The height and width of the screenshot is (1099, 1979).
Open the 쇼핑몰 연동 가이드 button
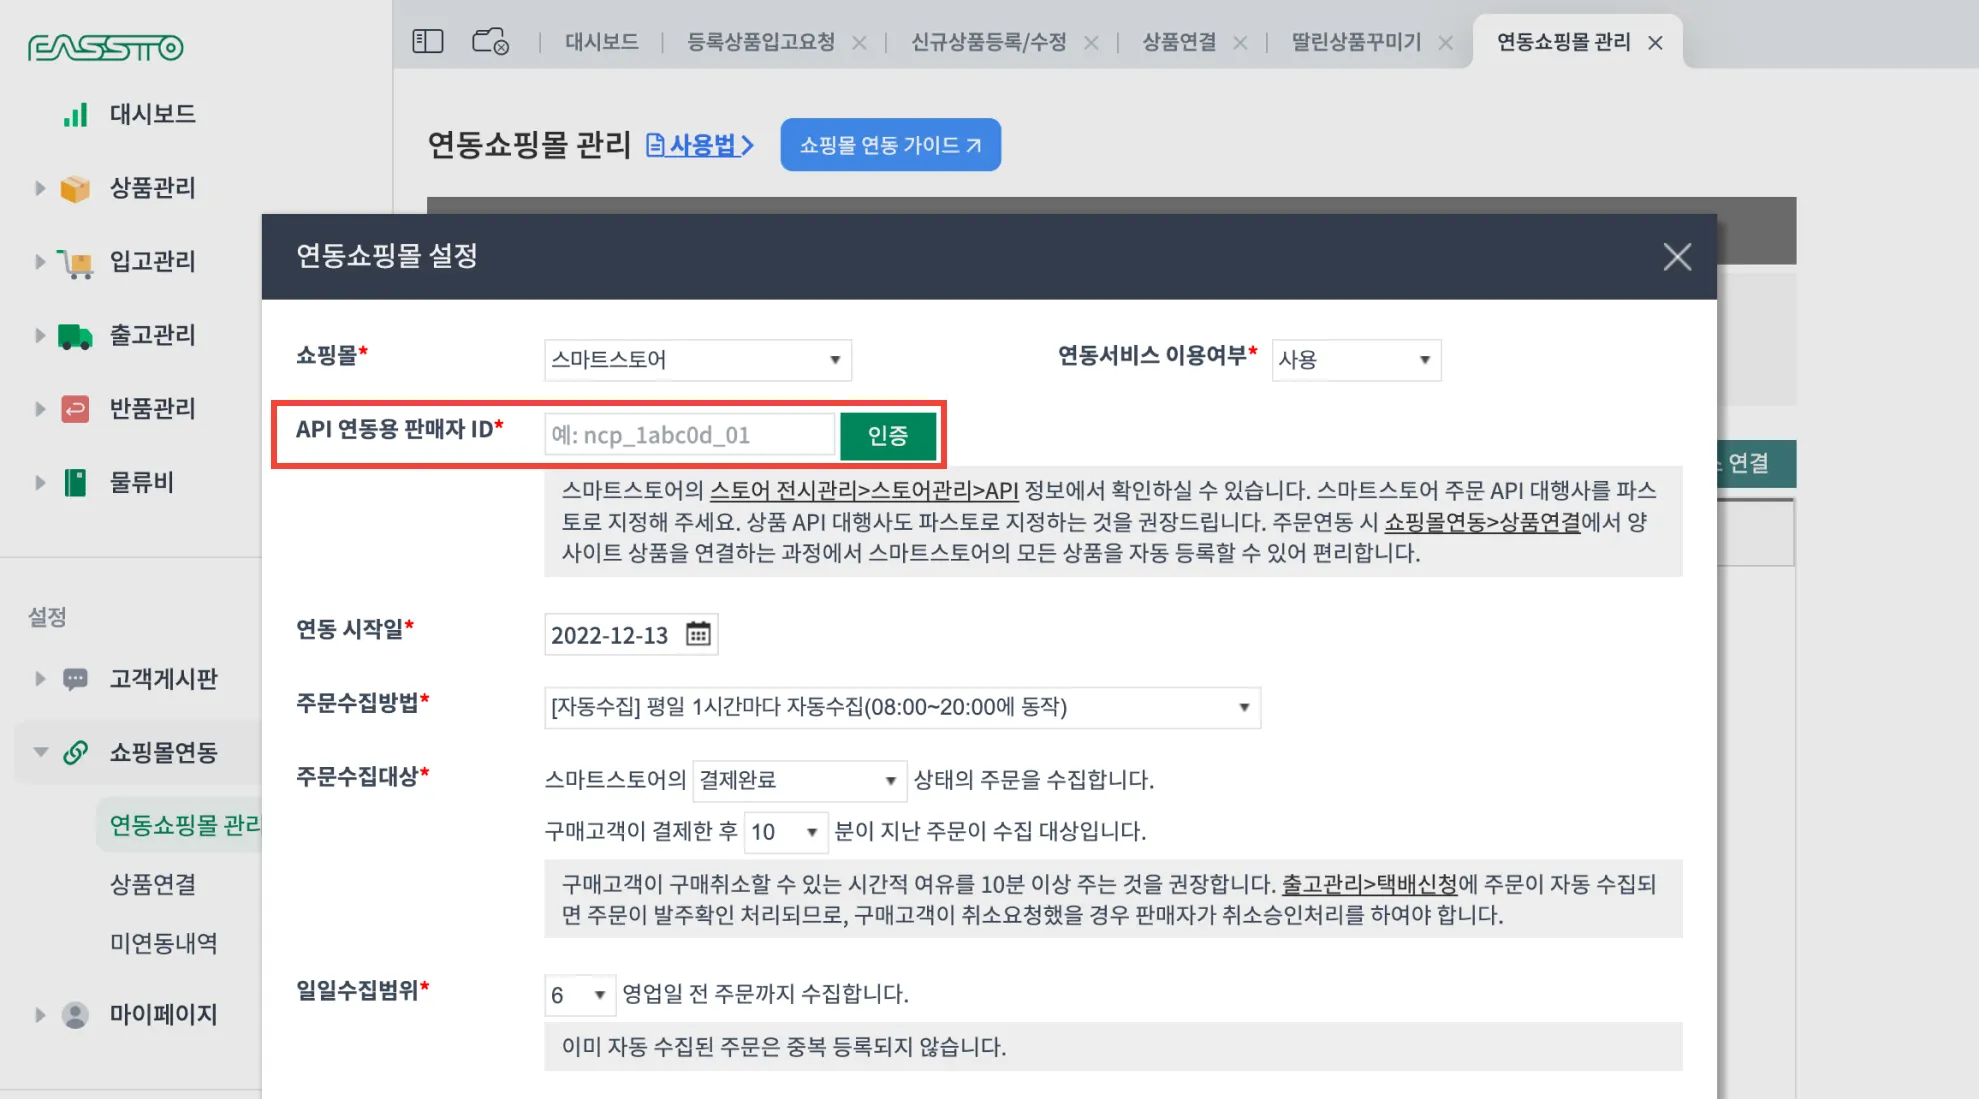click(889, 145)
